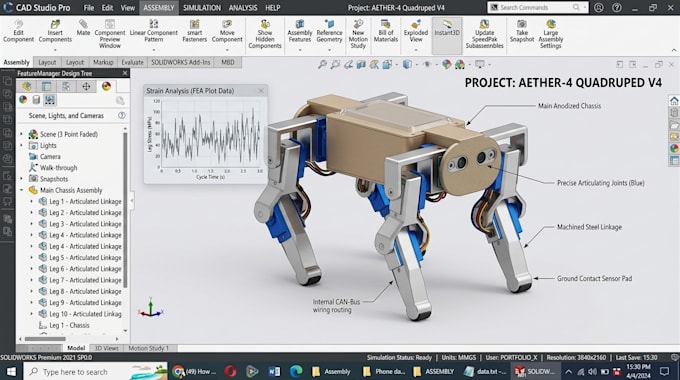Viewport: 680px width, 380px height.
Task: Expand the Scene (3 Point Faded) node
Action: [21, 134]
